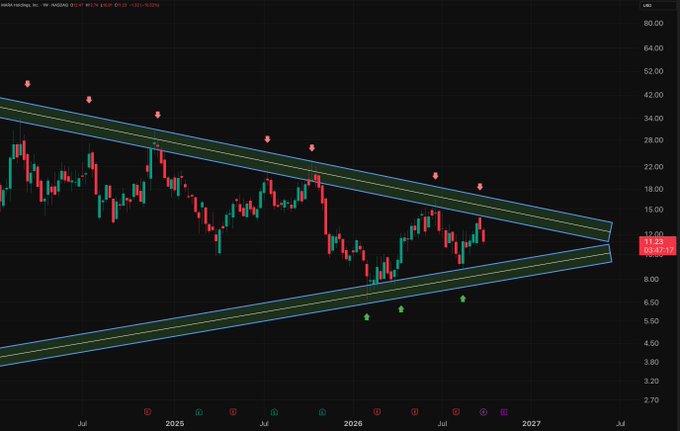Click the 64.00 price axis label
Image resolution: width=680 pixels, height=431 pixels.
tap(654, 48)
